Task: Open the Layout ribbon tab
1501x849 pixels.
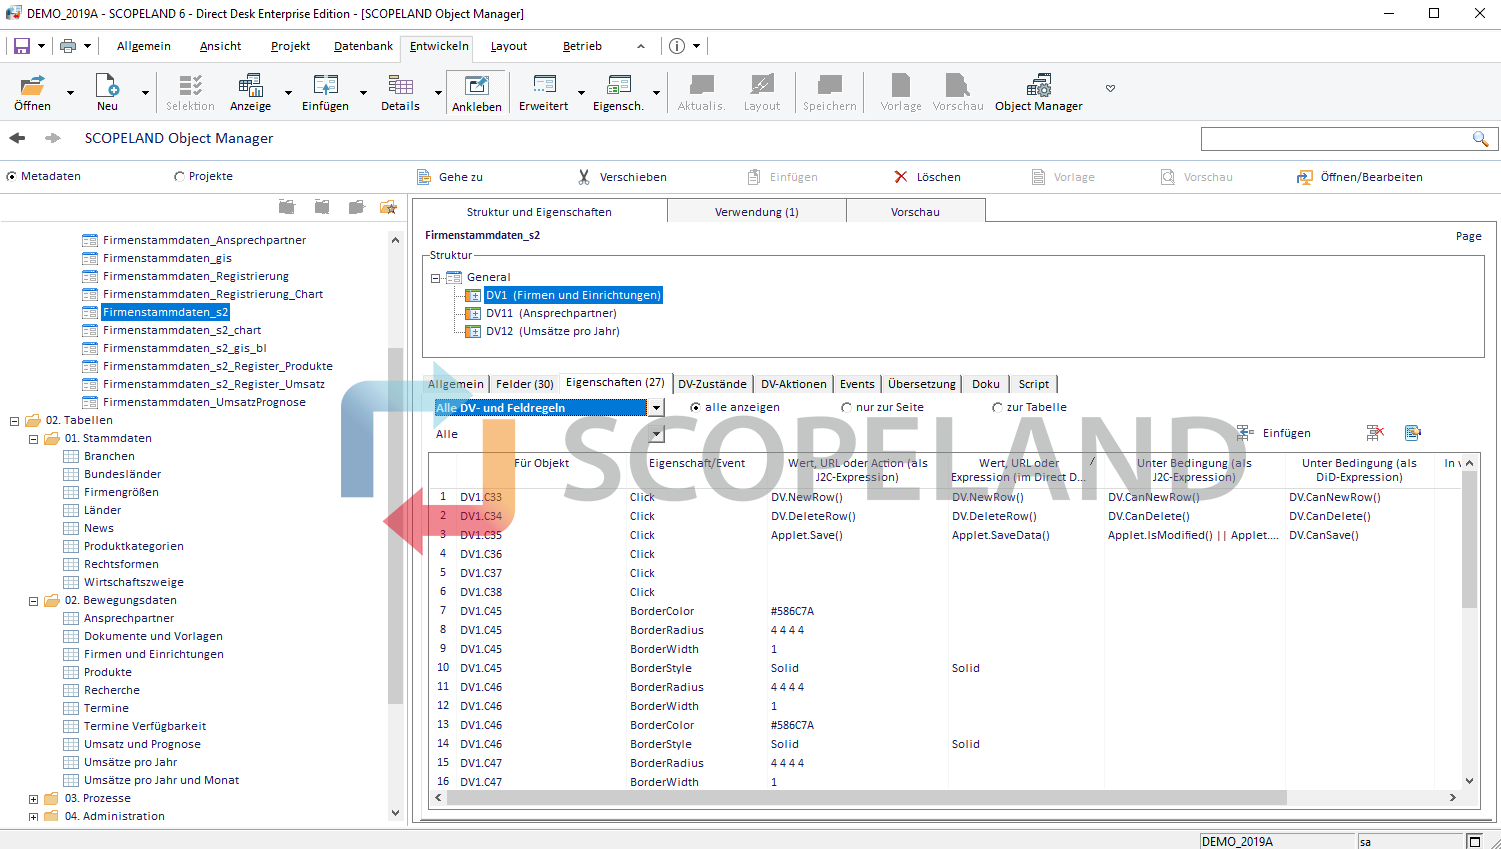Action: pyautogui.click(x=508, y=46)
